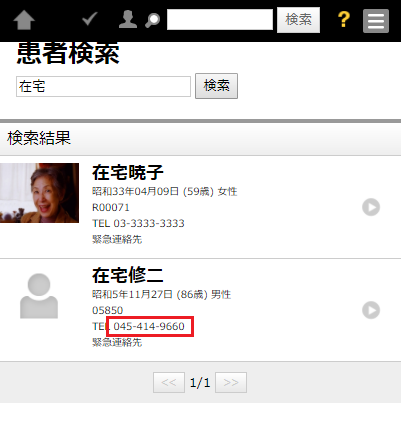Open the hamburger menu icon
Viewport: 401px width, 426px height.
376,21
